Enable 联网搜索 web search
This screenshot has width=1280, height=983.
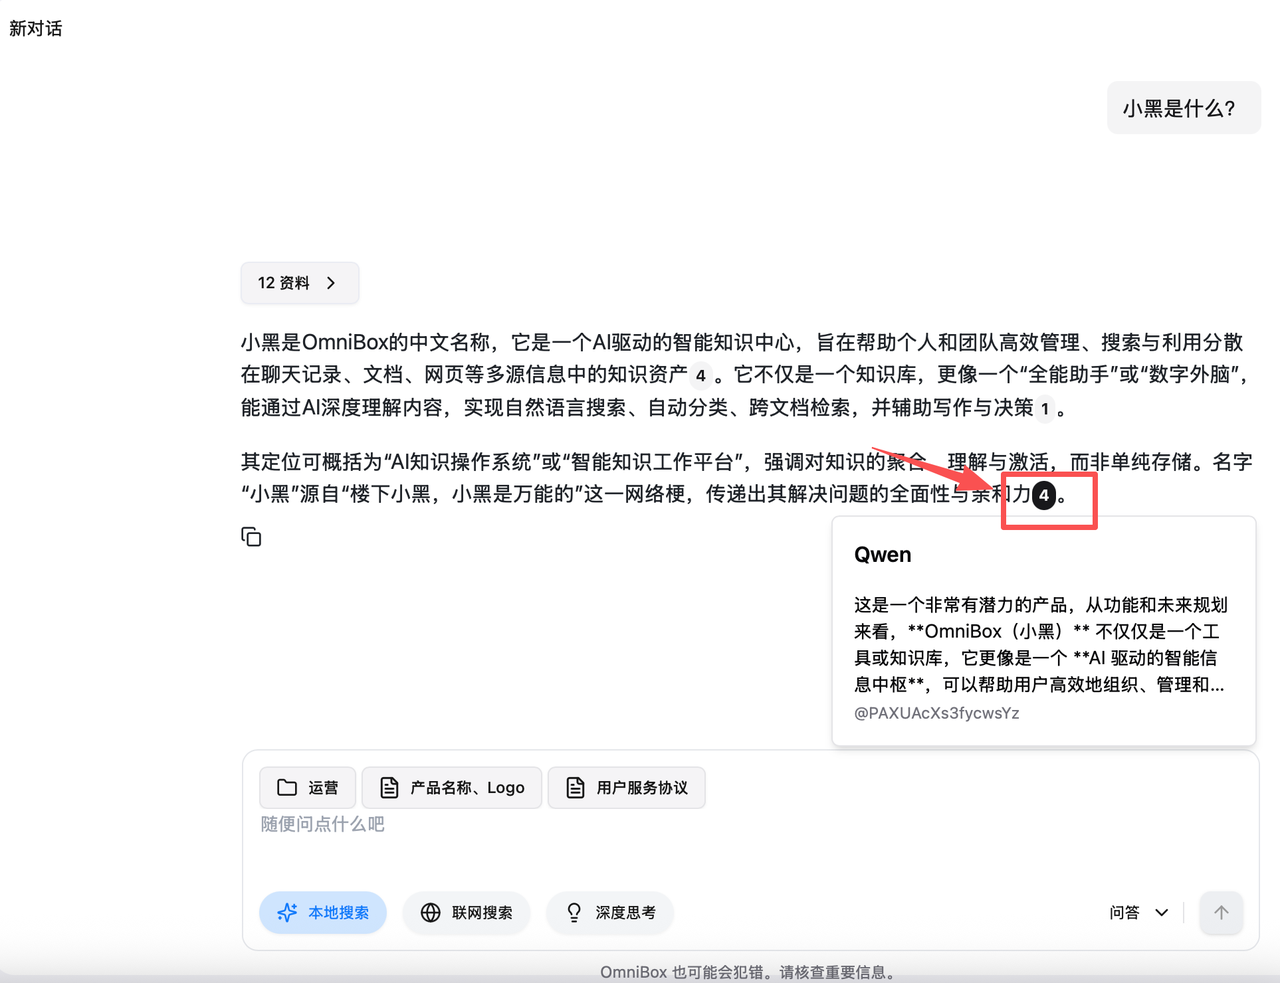pyautogui.click(x=467, y=912)
